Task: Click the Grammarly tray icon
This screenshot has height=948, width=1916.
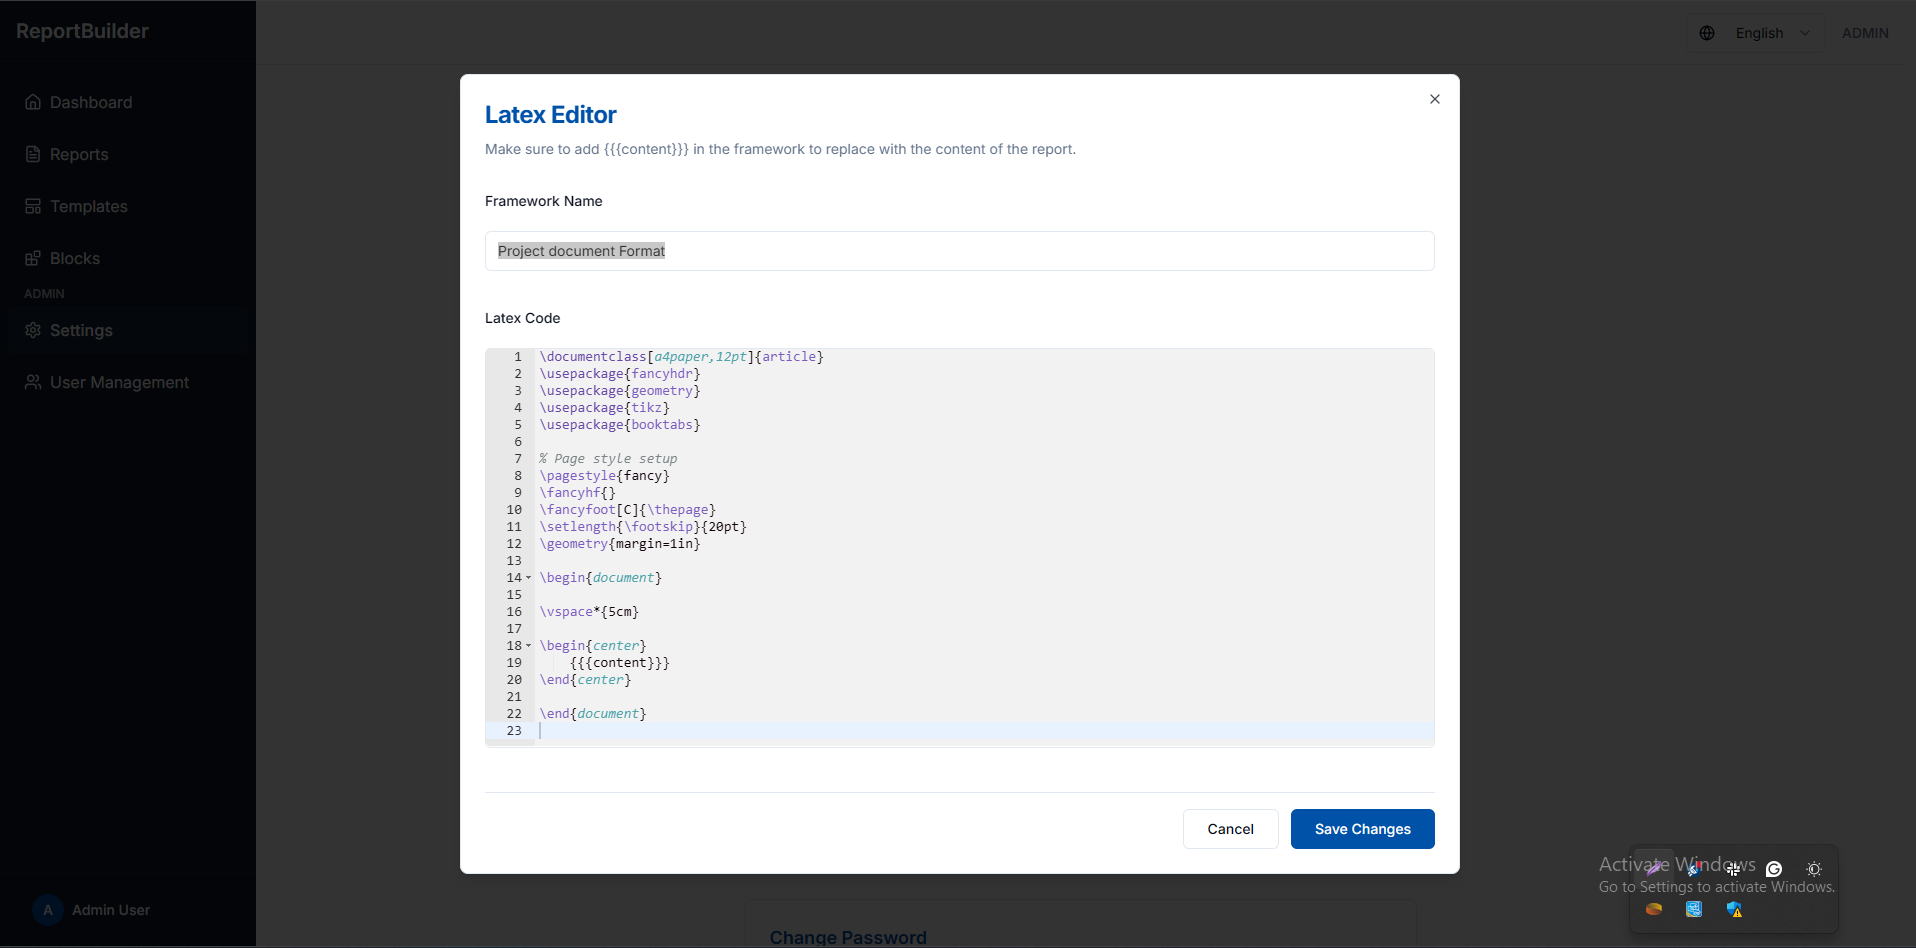Action: [x=1774, y=869]
